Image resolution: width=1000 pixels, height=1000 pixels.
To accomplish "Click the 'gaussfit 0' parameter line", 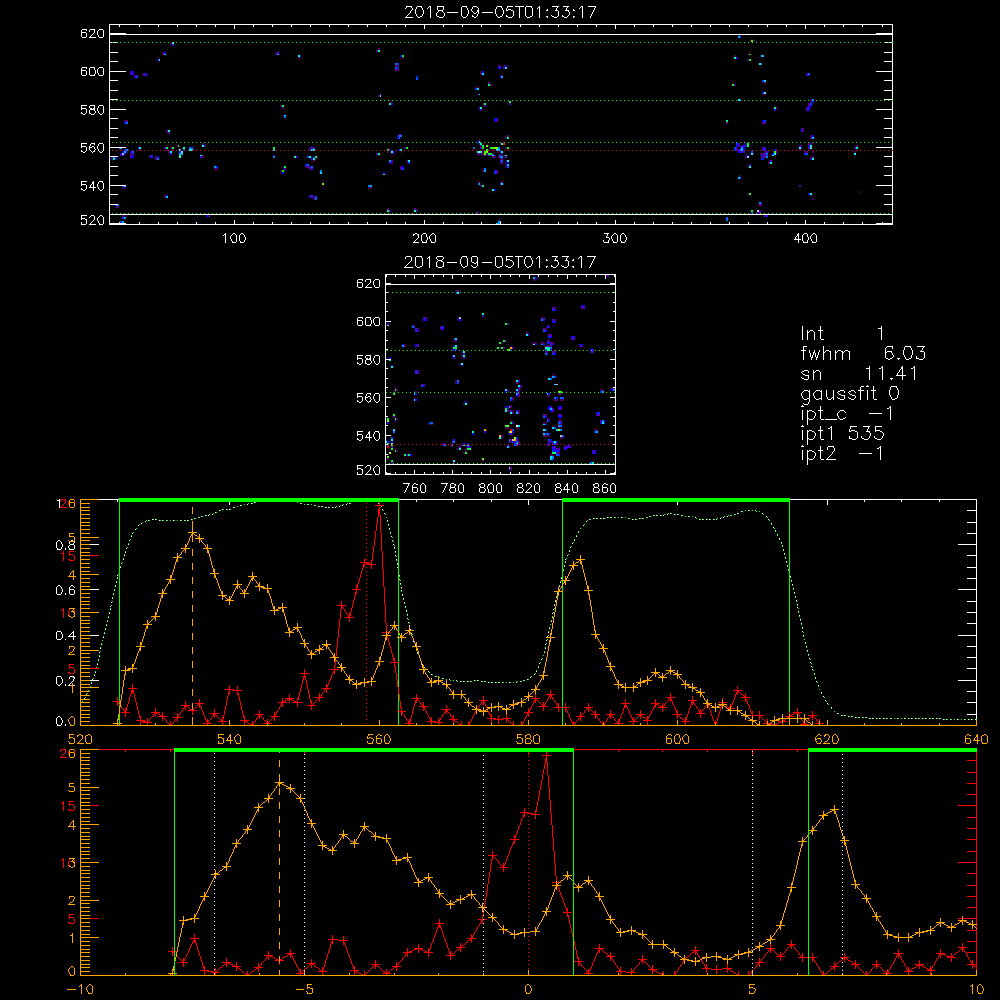I will click(850, 393).
